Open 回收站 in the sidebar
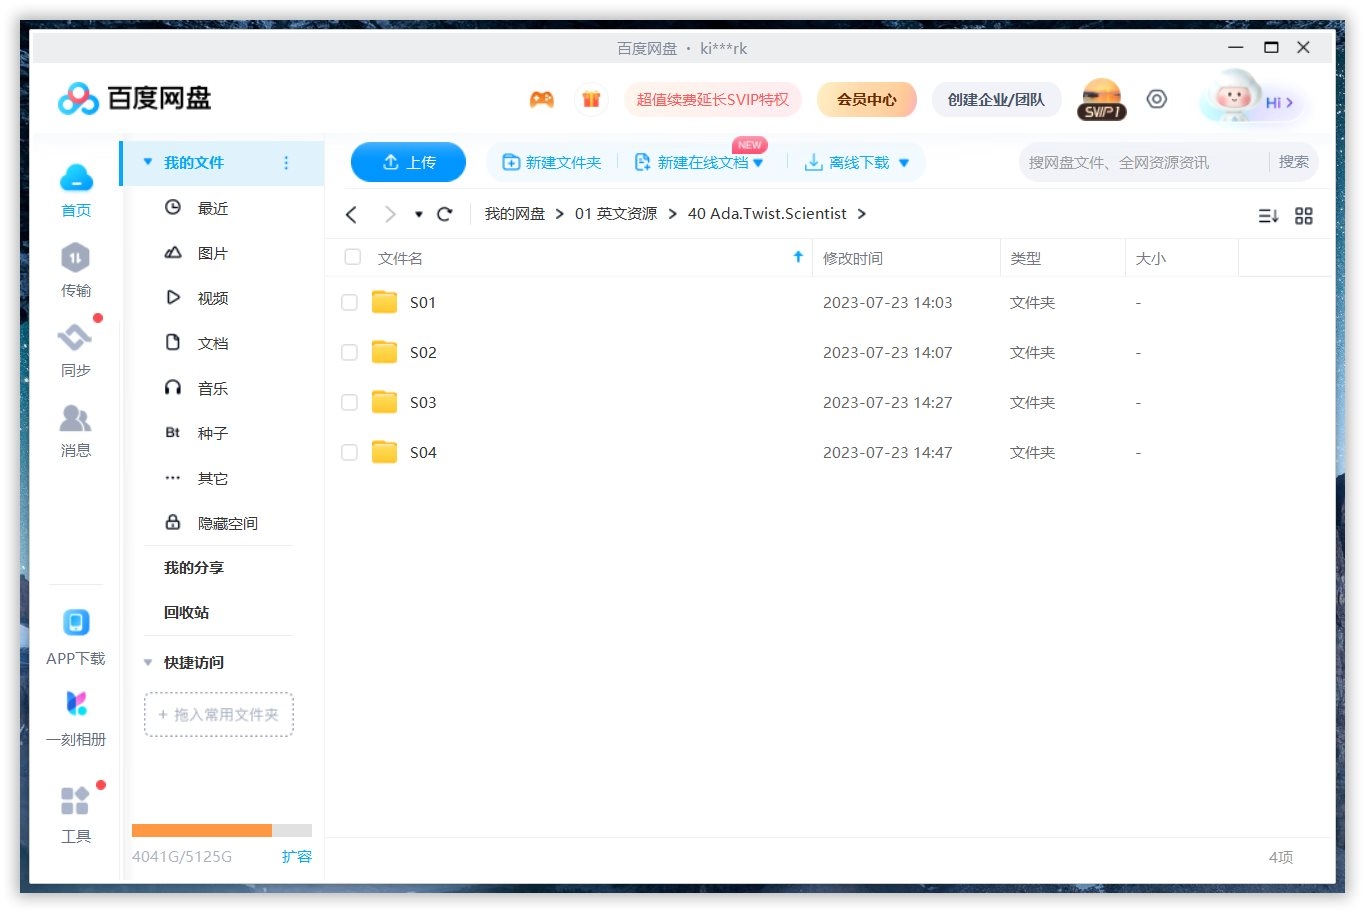Viewport: 1365px width, 913px height. tap(186, 612)
